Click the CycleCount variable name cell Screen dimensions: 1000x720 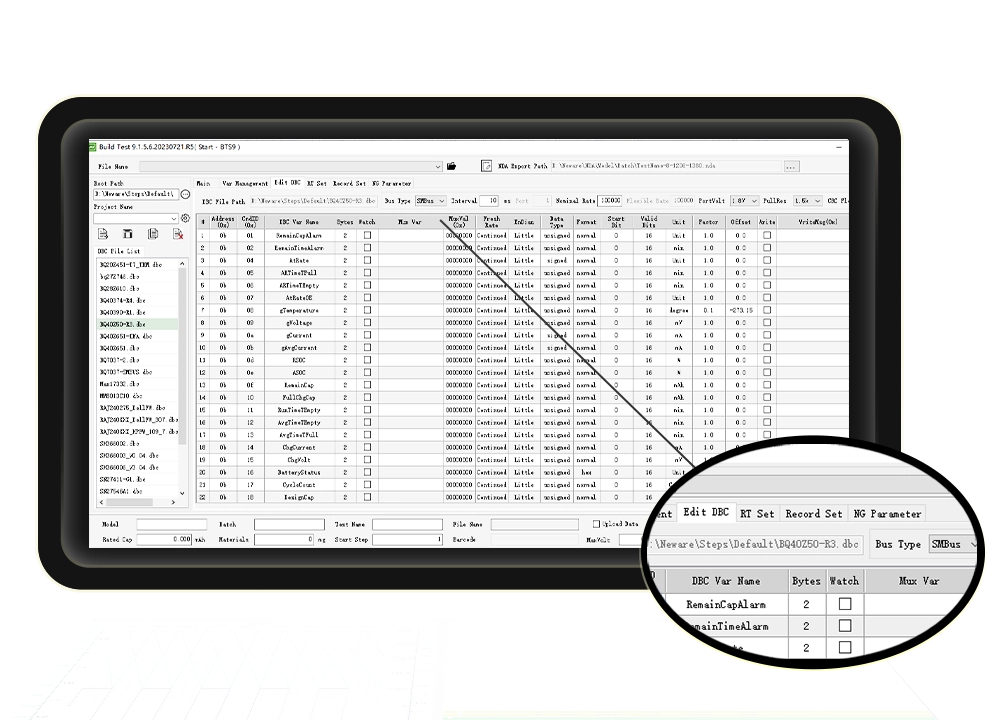coord(299,485)
